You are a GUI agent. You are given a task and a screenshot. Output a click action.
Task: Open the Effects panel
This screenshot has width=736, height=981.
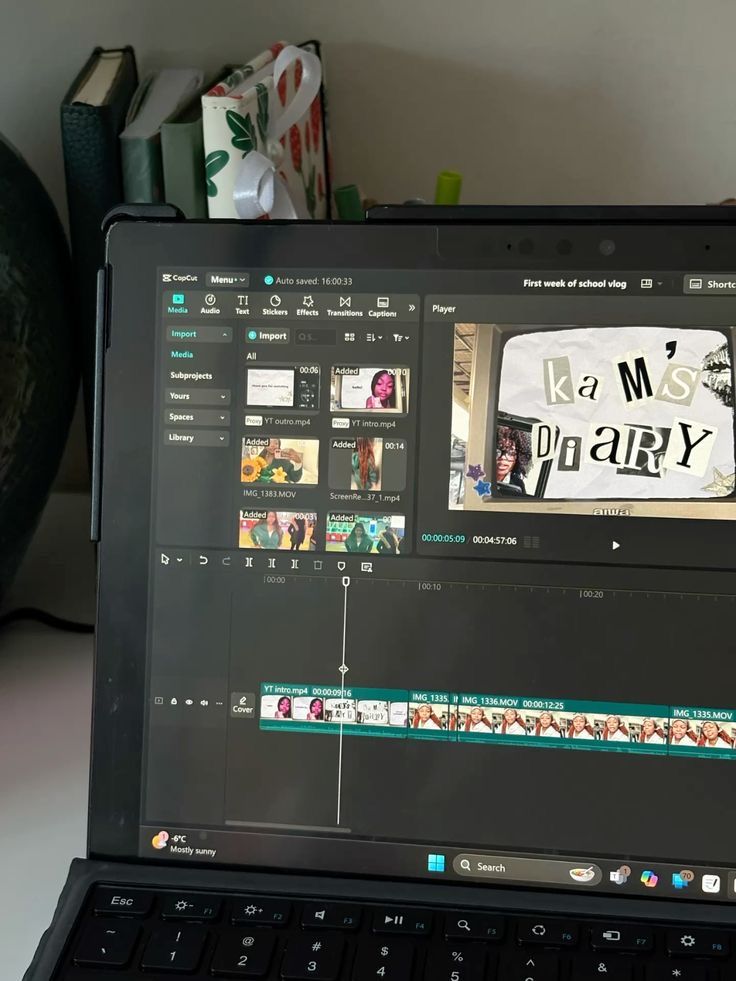tap(307, 306)
